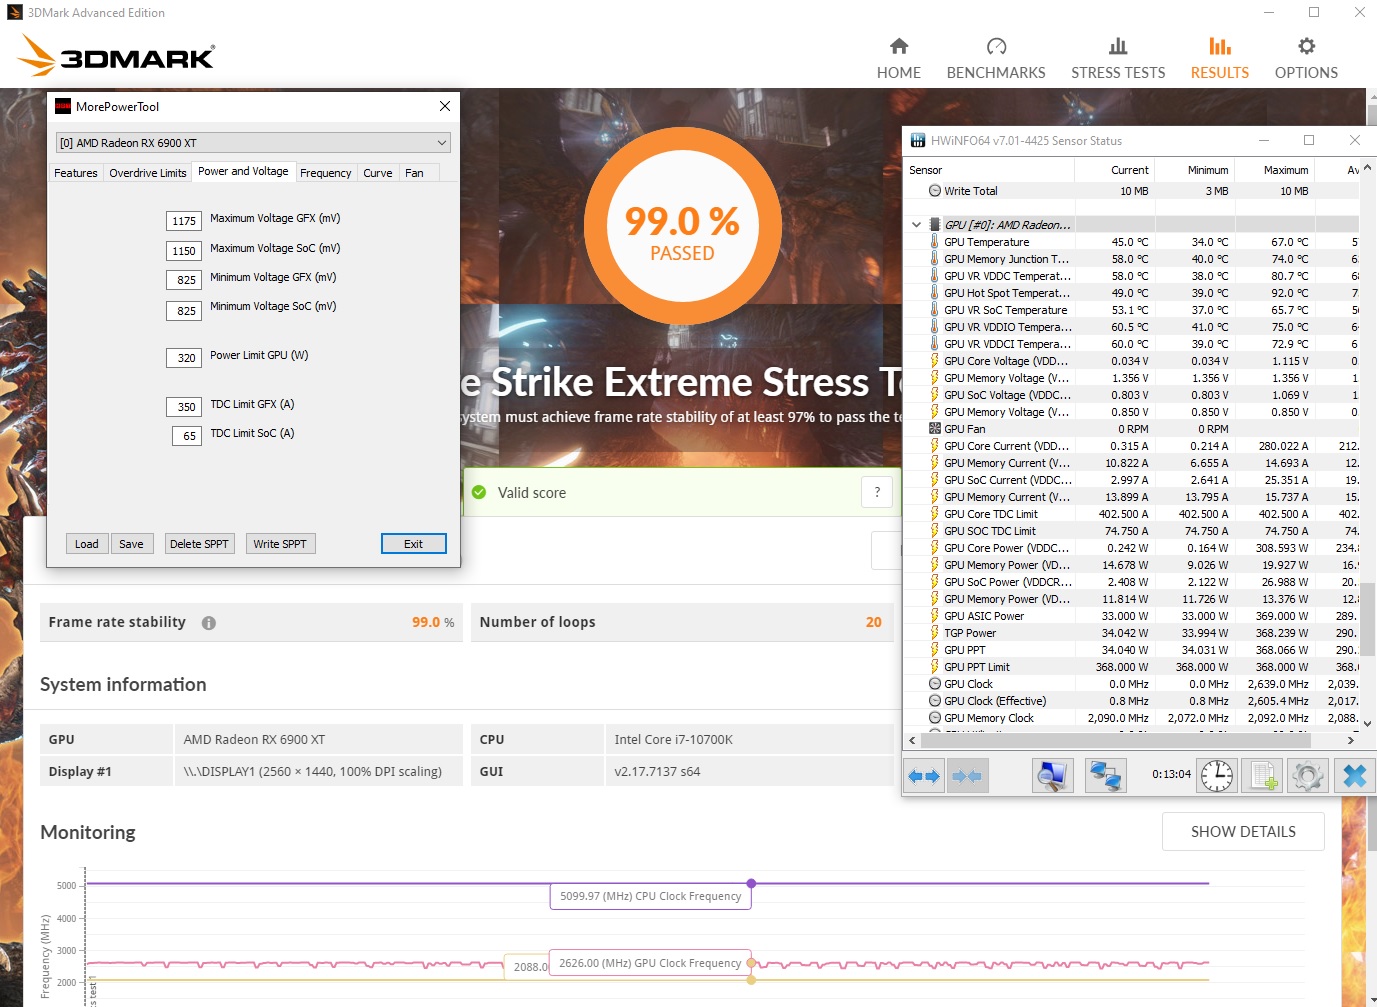
Task: Click the Sensor column header in HWiNFO
Action: pyautogui.click(x=989, y=170)
